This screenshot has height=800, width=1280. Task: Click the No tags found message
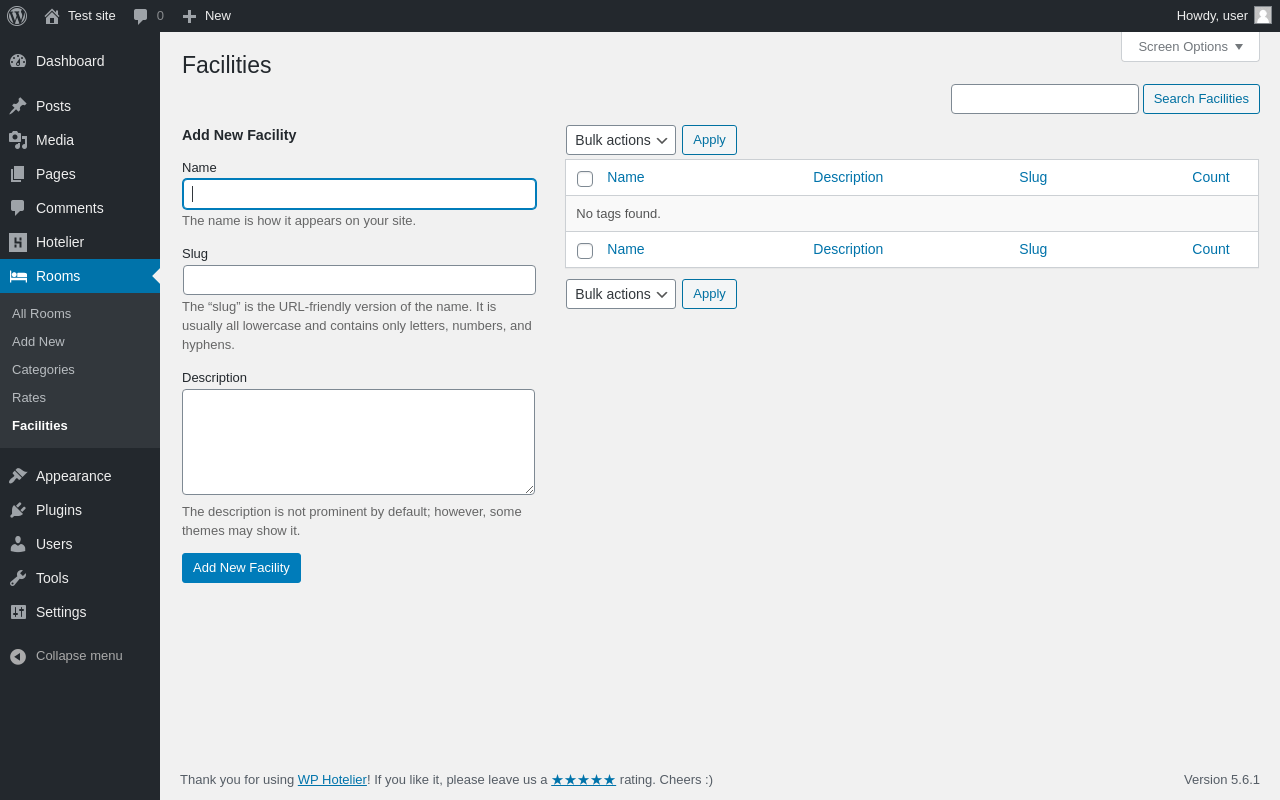click(x=618, y=213)
